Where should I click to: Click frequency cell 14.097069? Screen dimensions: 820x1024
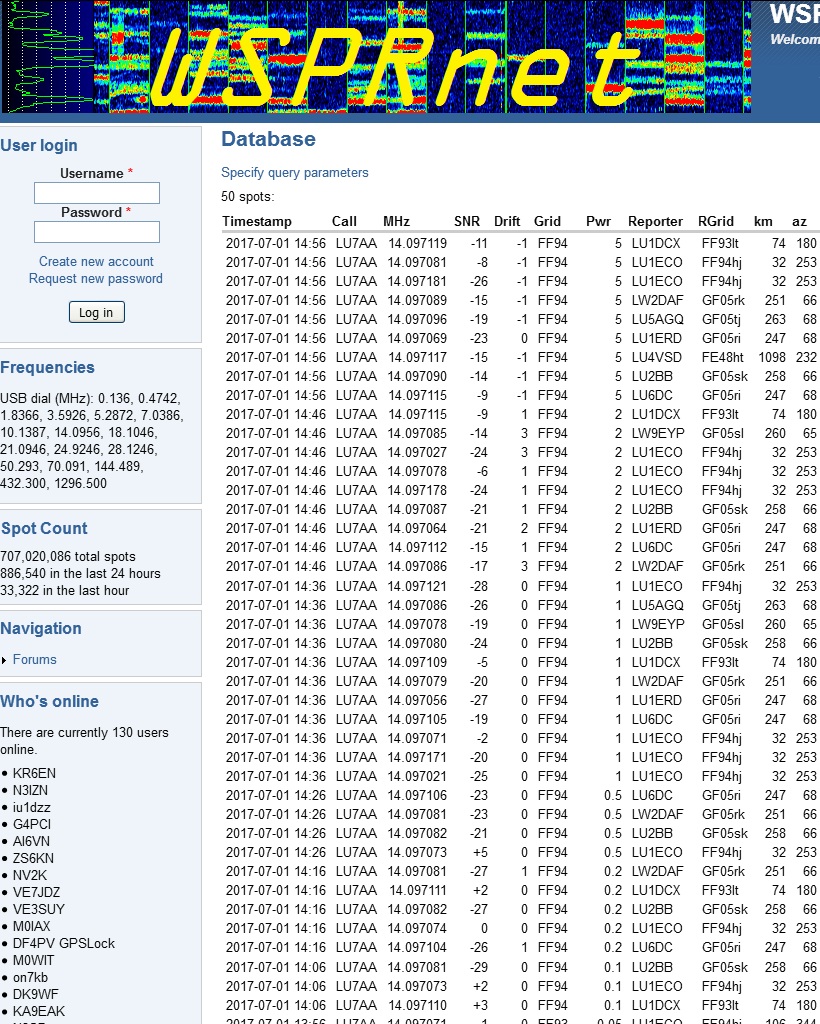coord(418,338)
